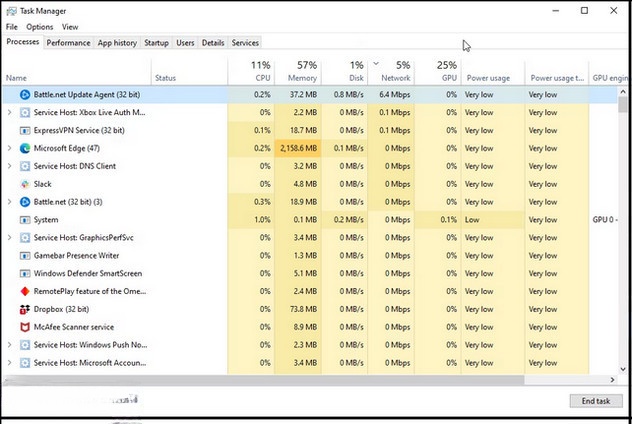Image resolution: width=632 pixels, height=424 pixels.
Task: Click the GPU engine column header
Action: pyautogui.click(x=610, y=71)
